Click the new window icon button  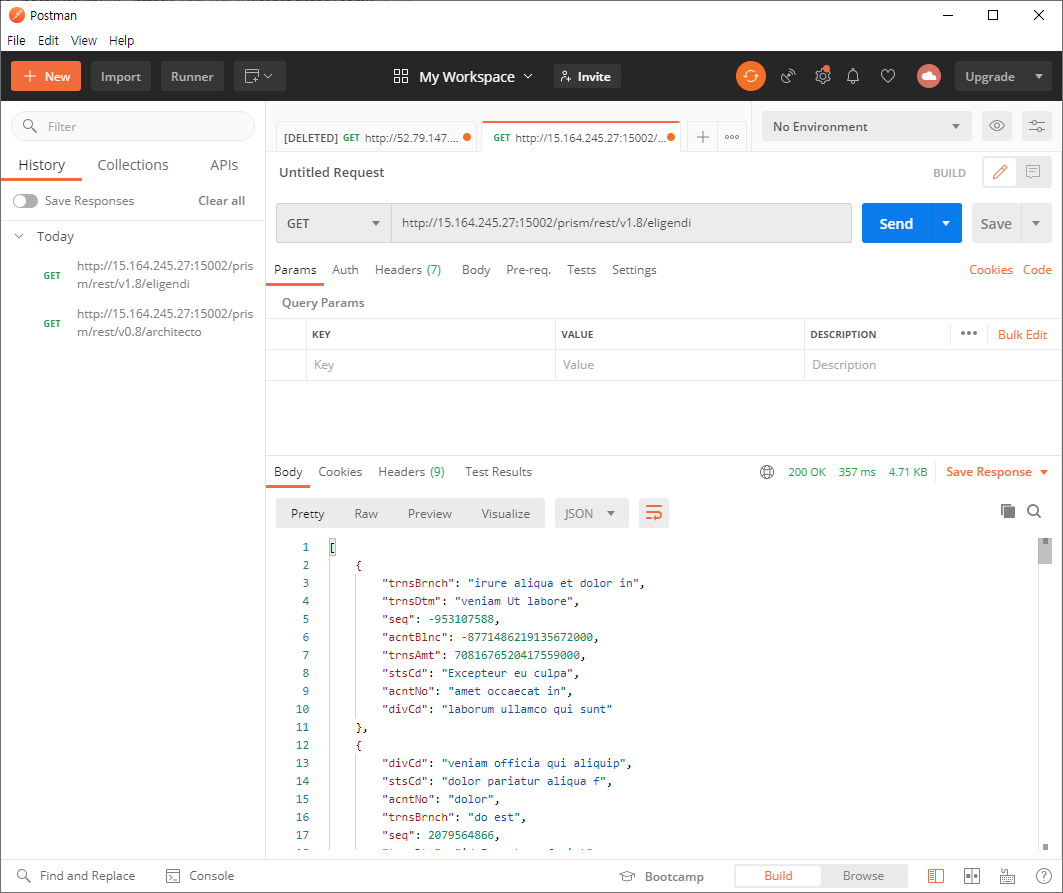259,76
